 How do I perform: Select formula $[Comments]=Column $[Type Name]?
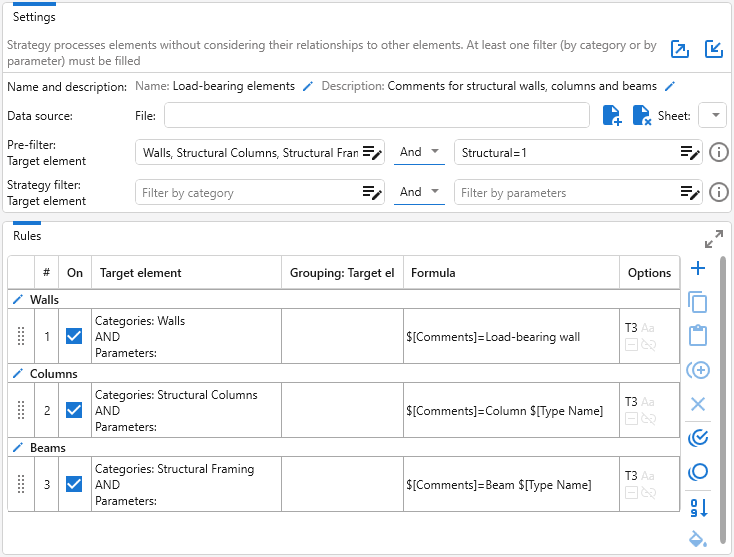(x=505, y=411)
